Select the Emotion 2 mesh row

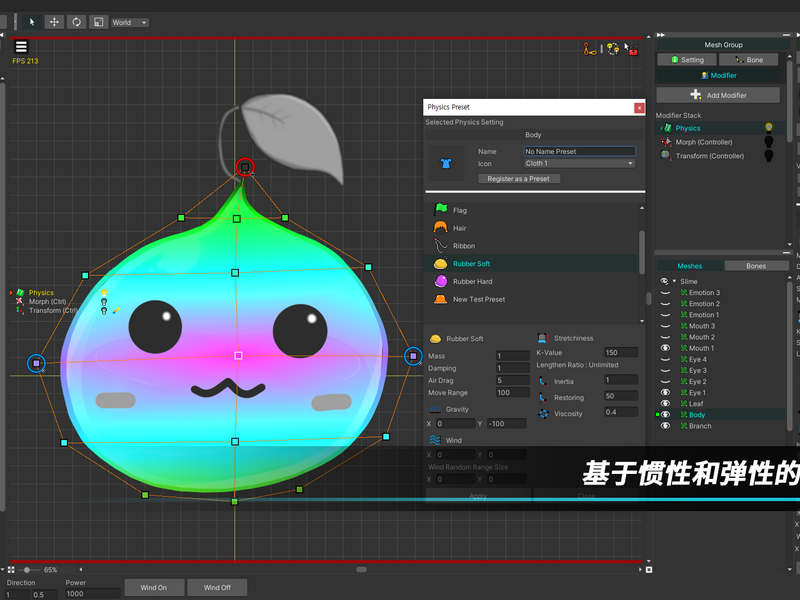pyautogui.click(x=721, y=304)
